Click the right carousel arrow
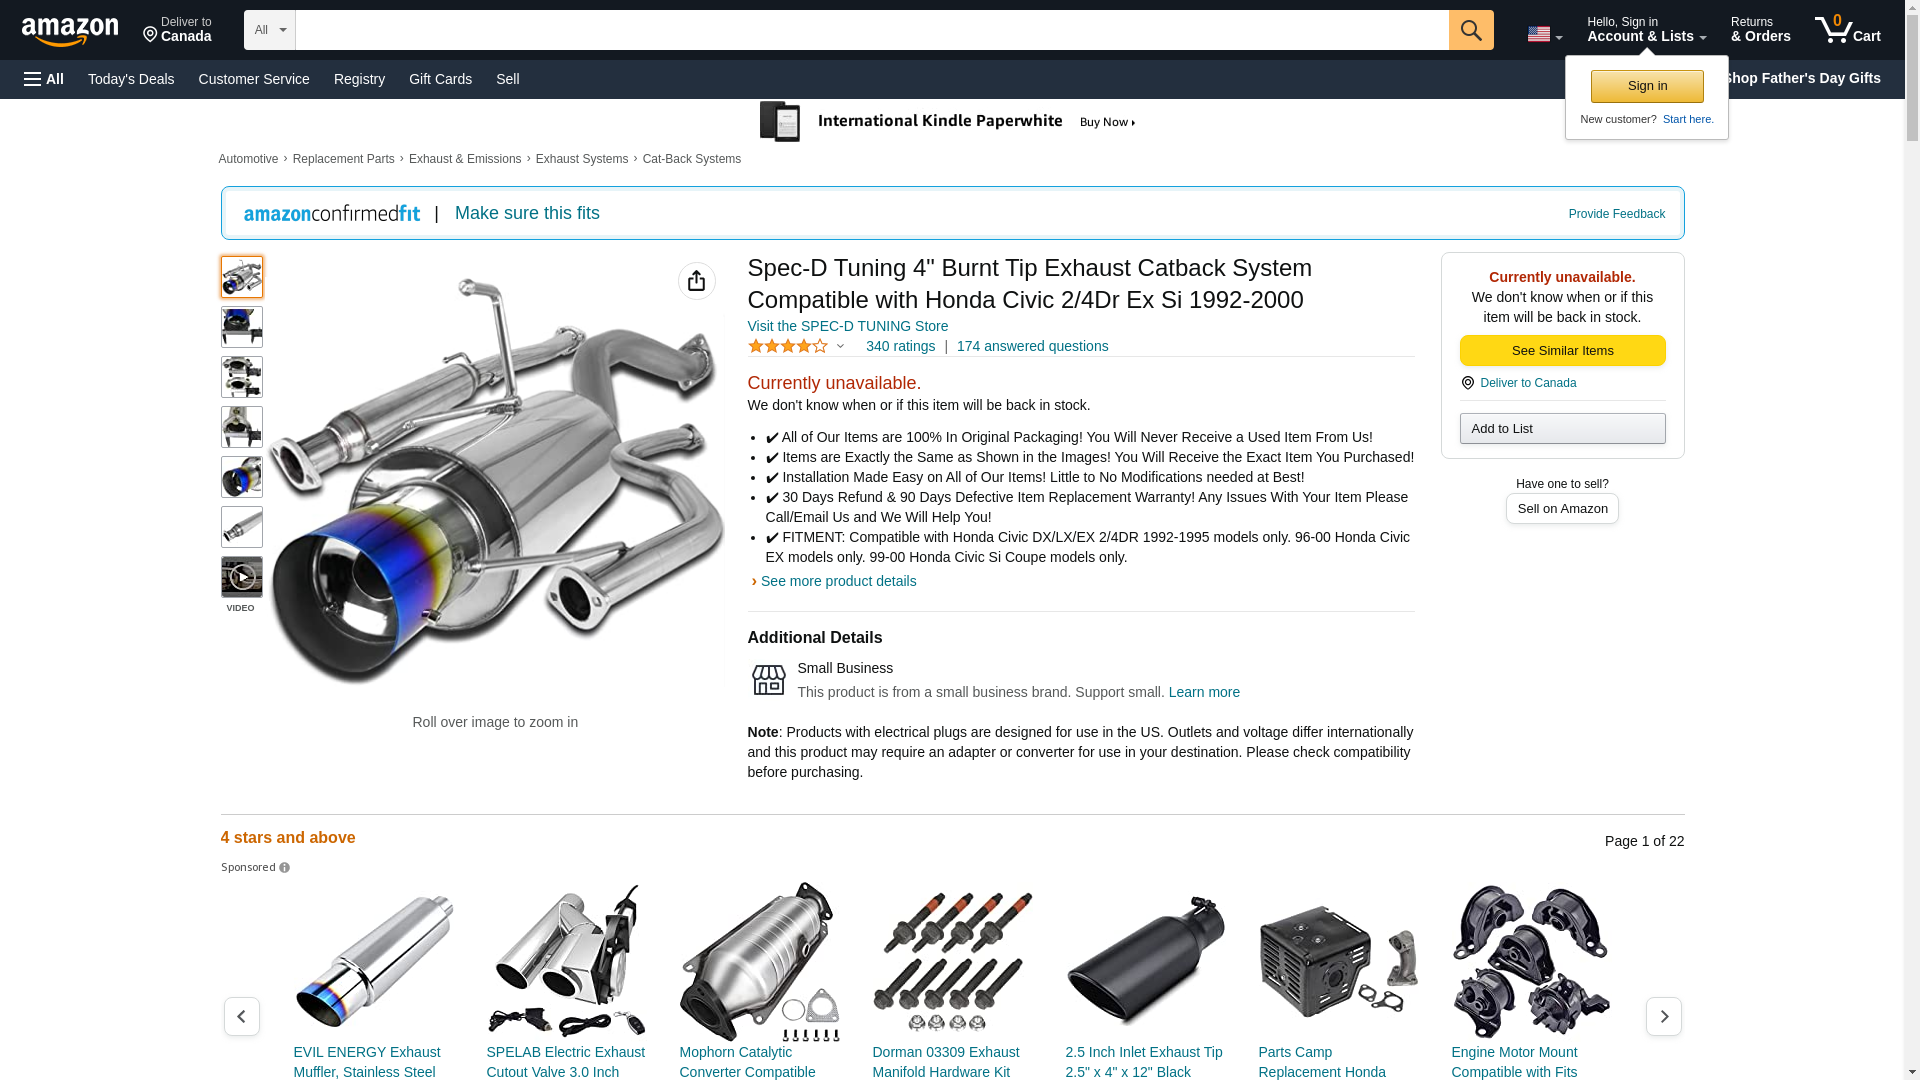The image size is (1920, 1080). click(1663, 1016)
